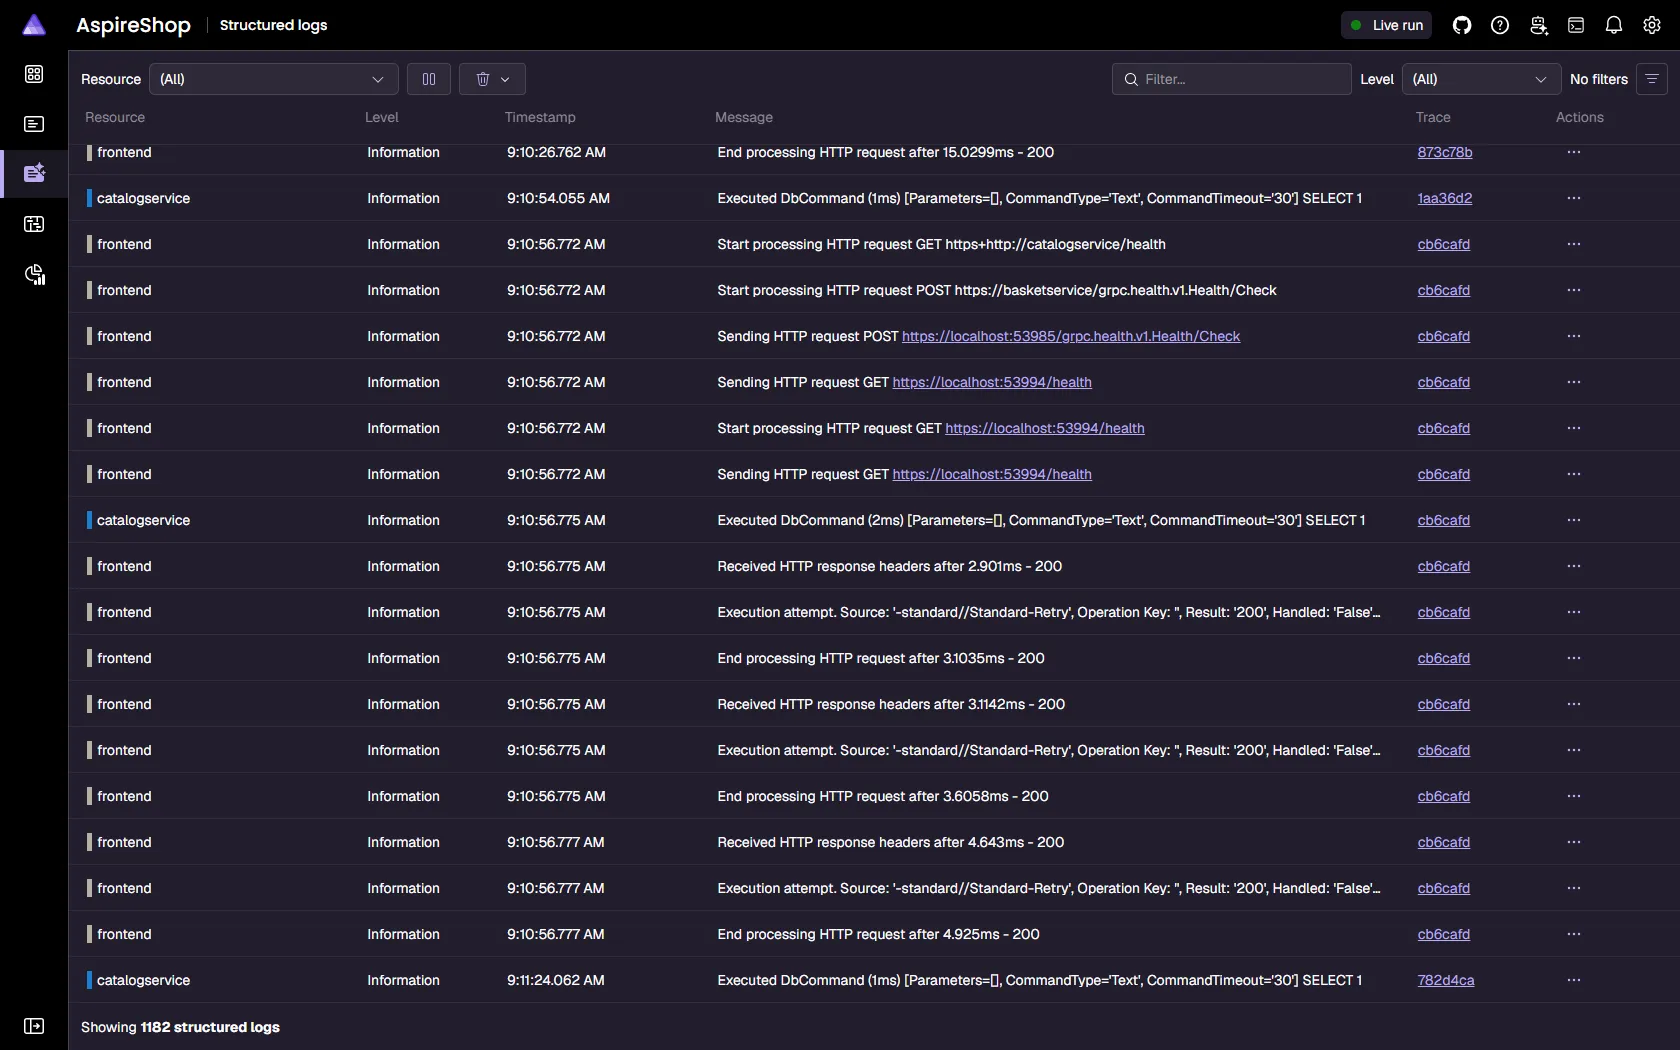Expand the remove-logs options chevron
Viewport: 1680px width, 1050px height.
pos(505,79)
